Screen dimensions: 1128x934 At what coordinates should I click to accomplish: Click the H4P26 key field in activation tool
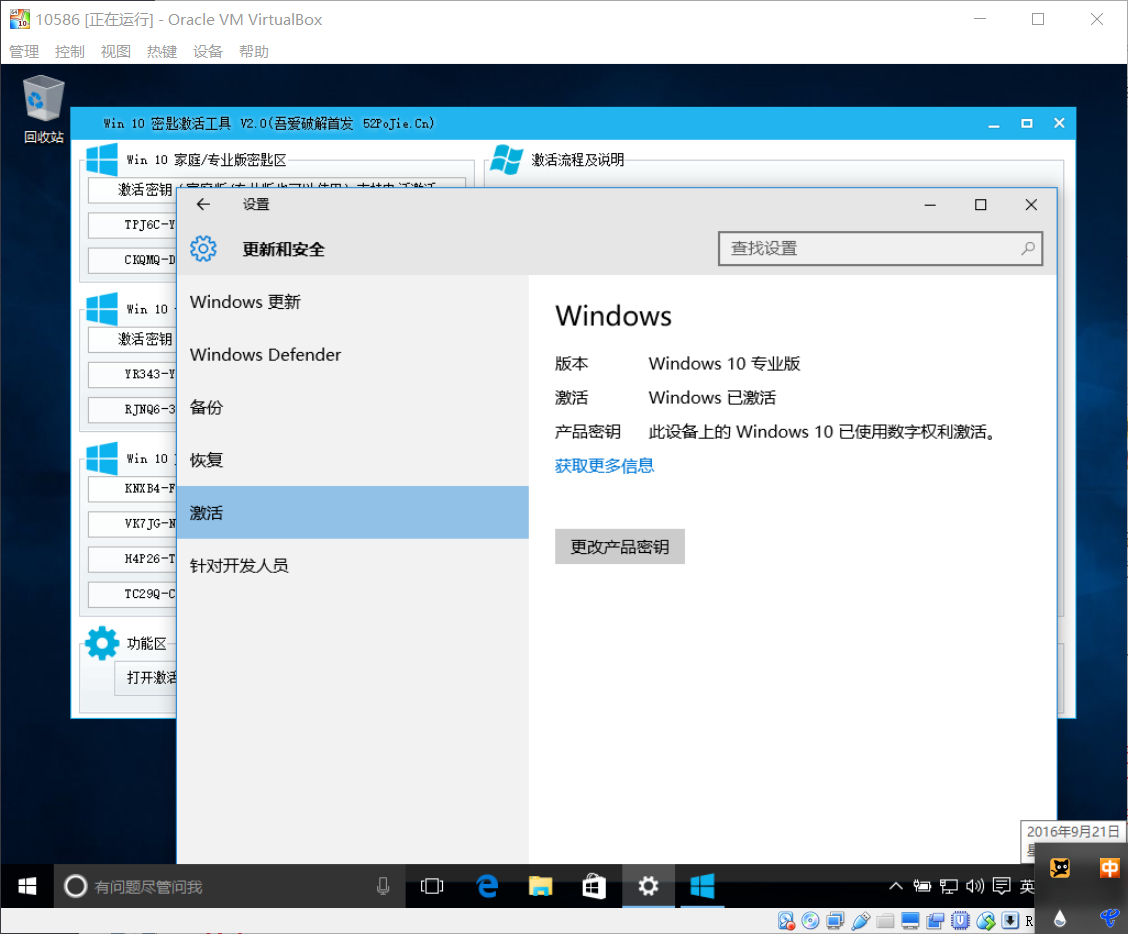point(132,559)
